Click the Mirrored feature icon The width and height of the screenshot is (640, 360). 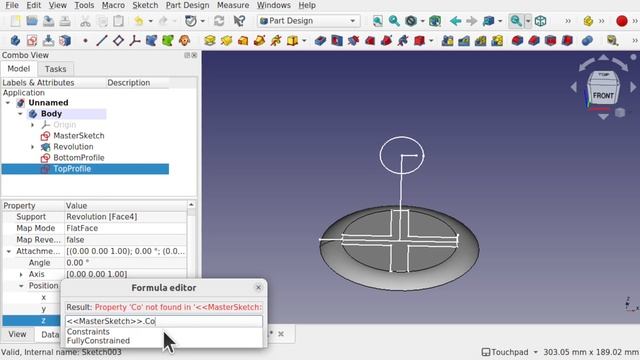click(x=447, y=40)
